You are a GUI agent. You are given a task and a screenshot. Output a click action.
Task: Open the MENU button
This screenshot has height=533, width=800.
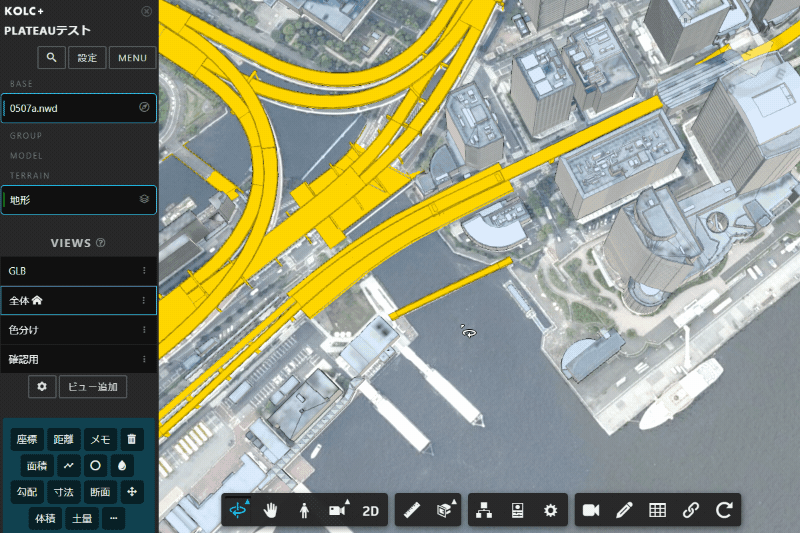pyautogui.click(x=132, y=57)
